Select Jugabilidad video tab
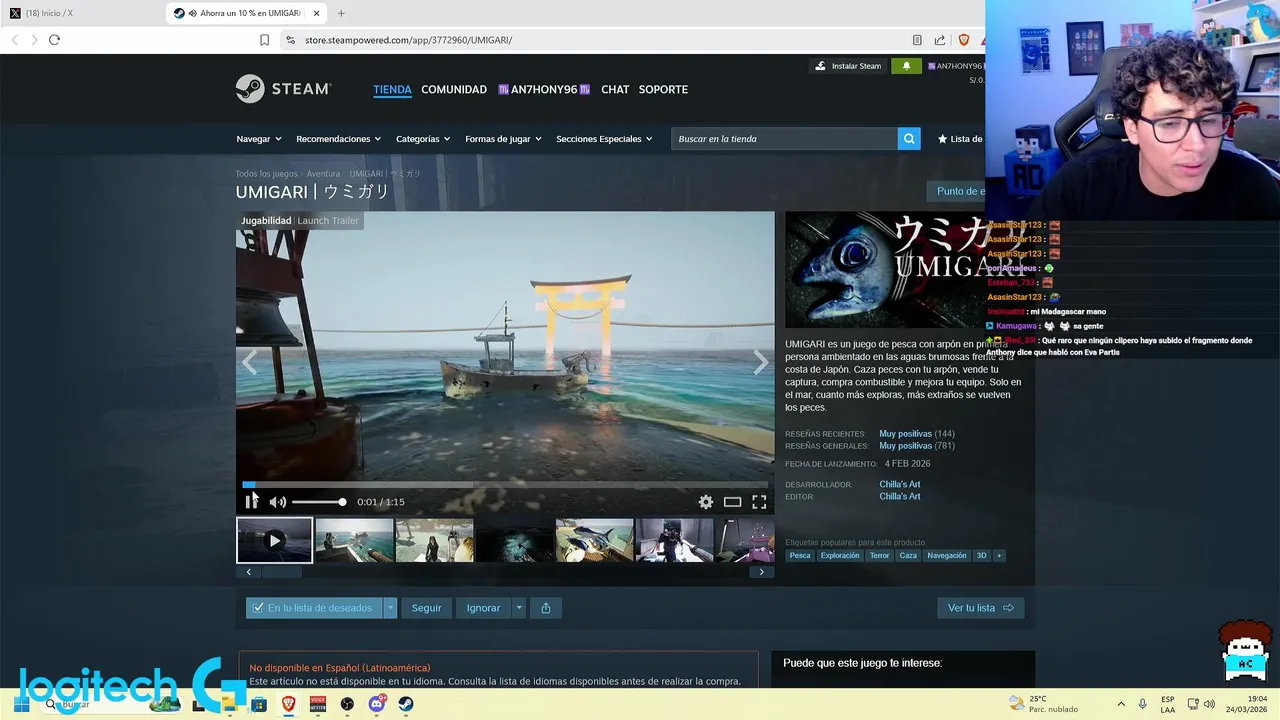This screenshot has height=720, width=1280. pos(266,220)
